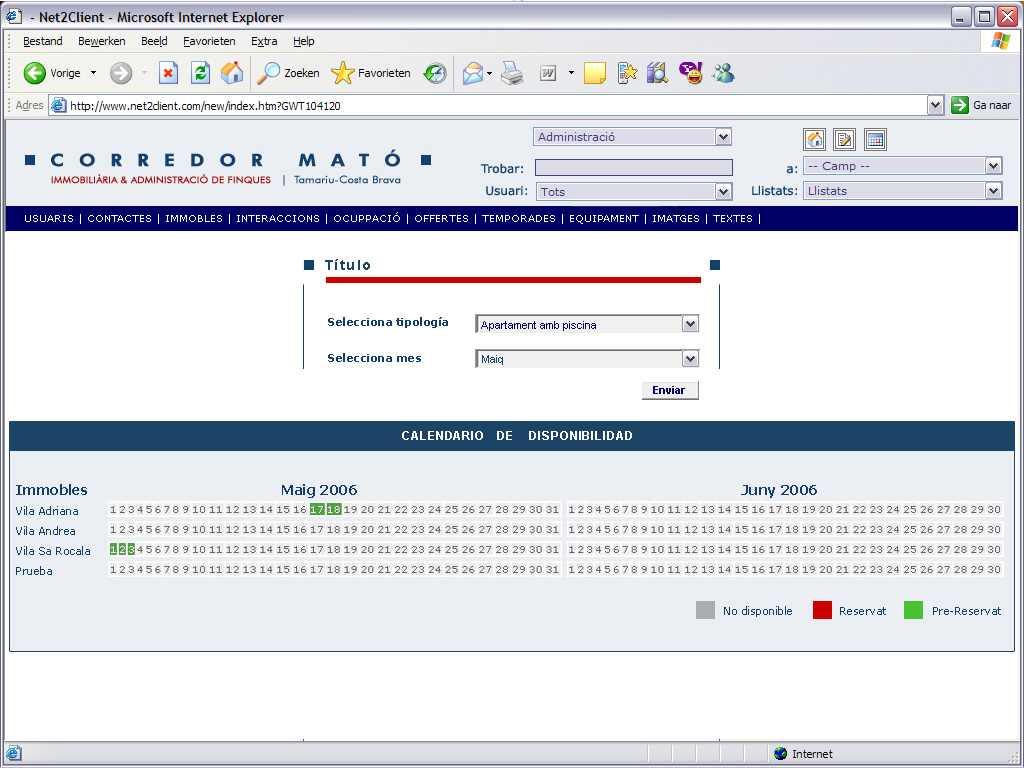This screenshot has width=1024, height=768.
Task: Click the Vorige back arrow icon
Action: [35, 73]
